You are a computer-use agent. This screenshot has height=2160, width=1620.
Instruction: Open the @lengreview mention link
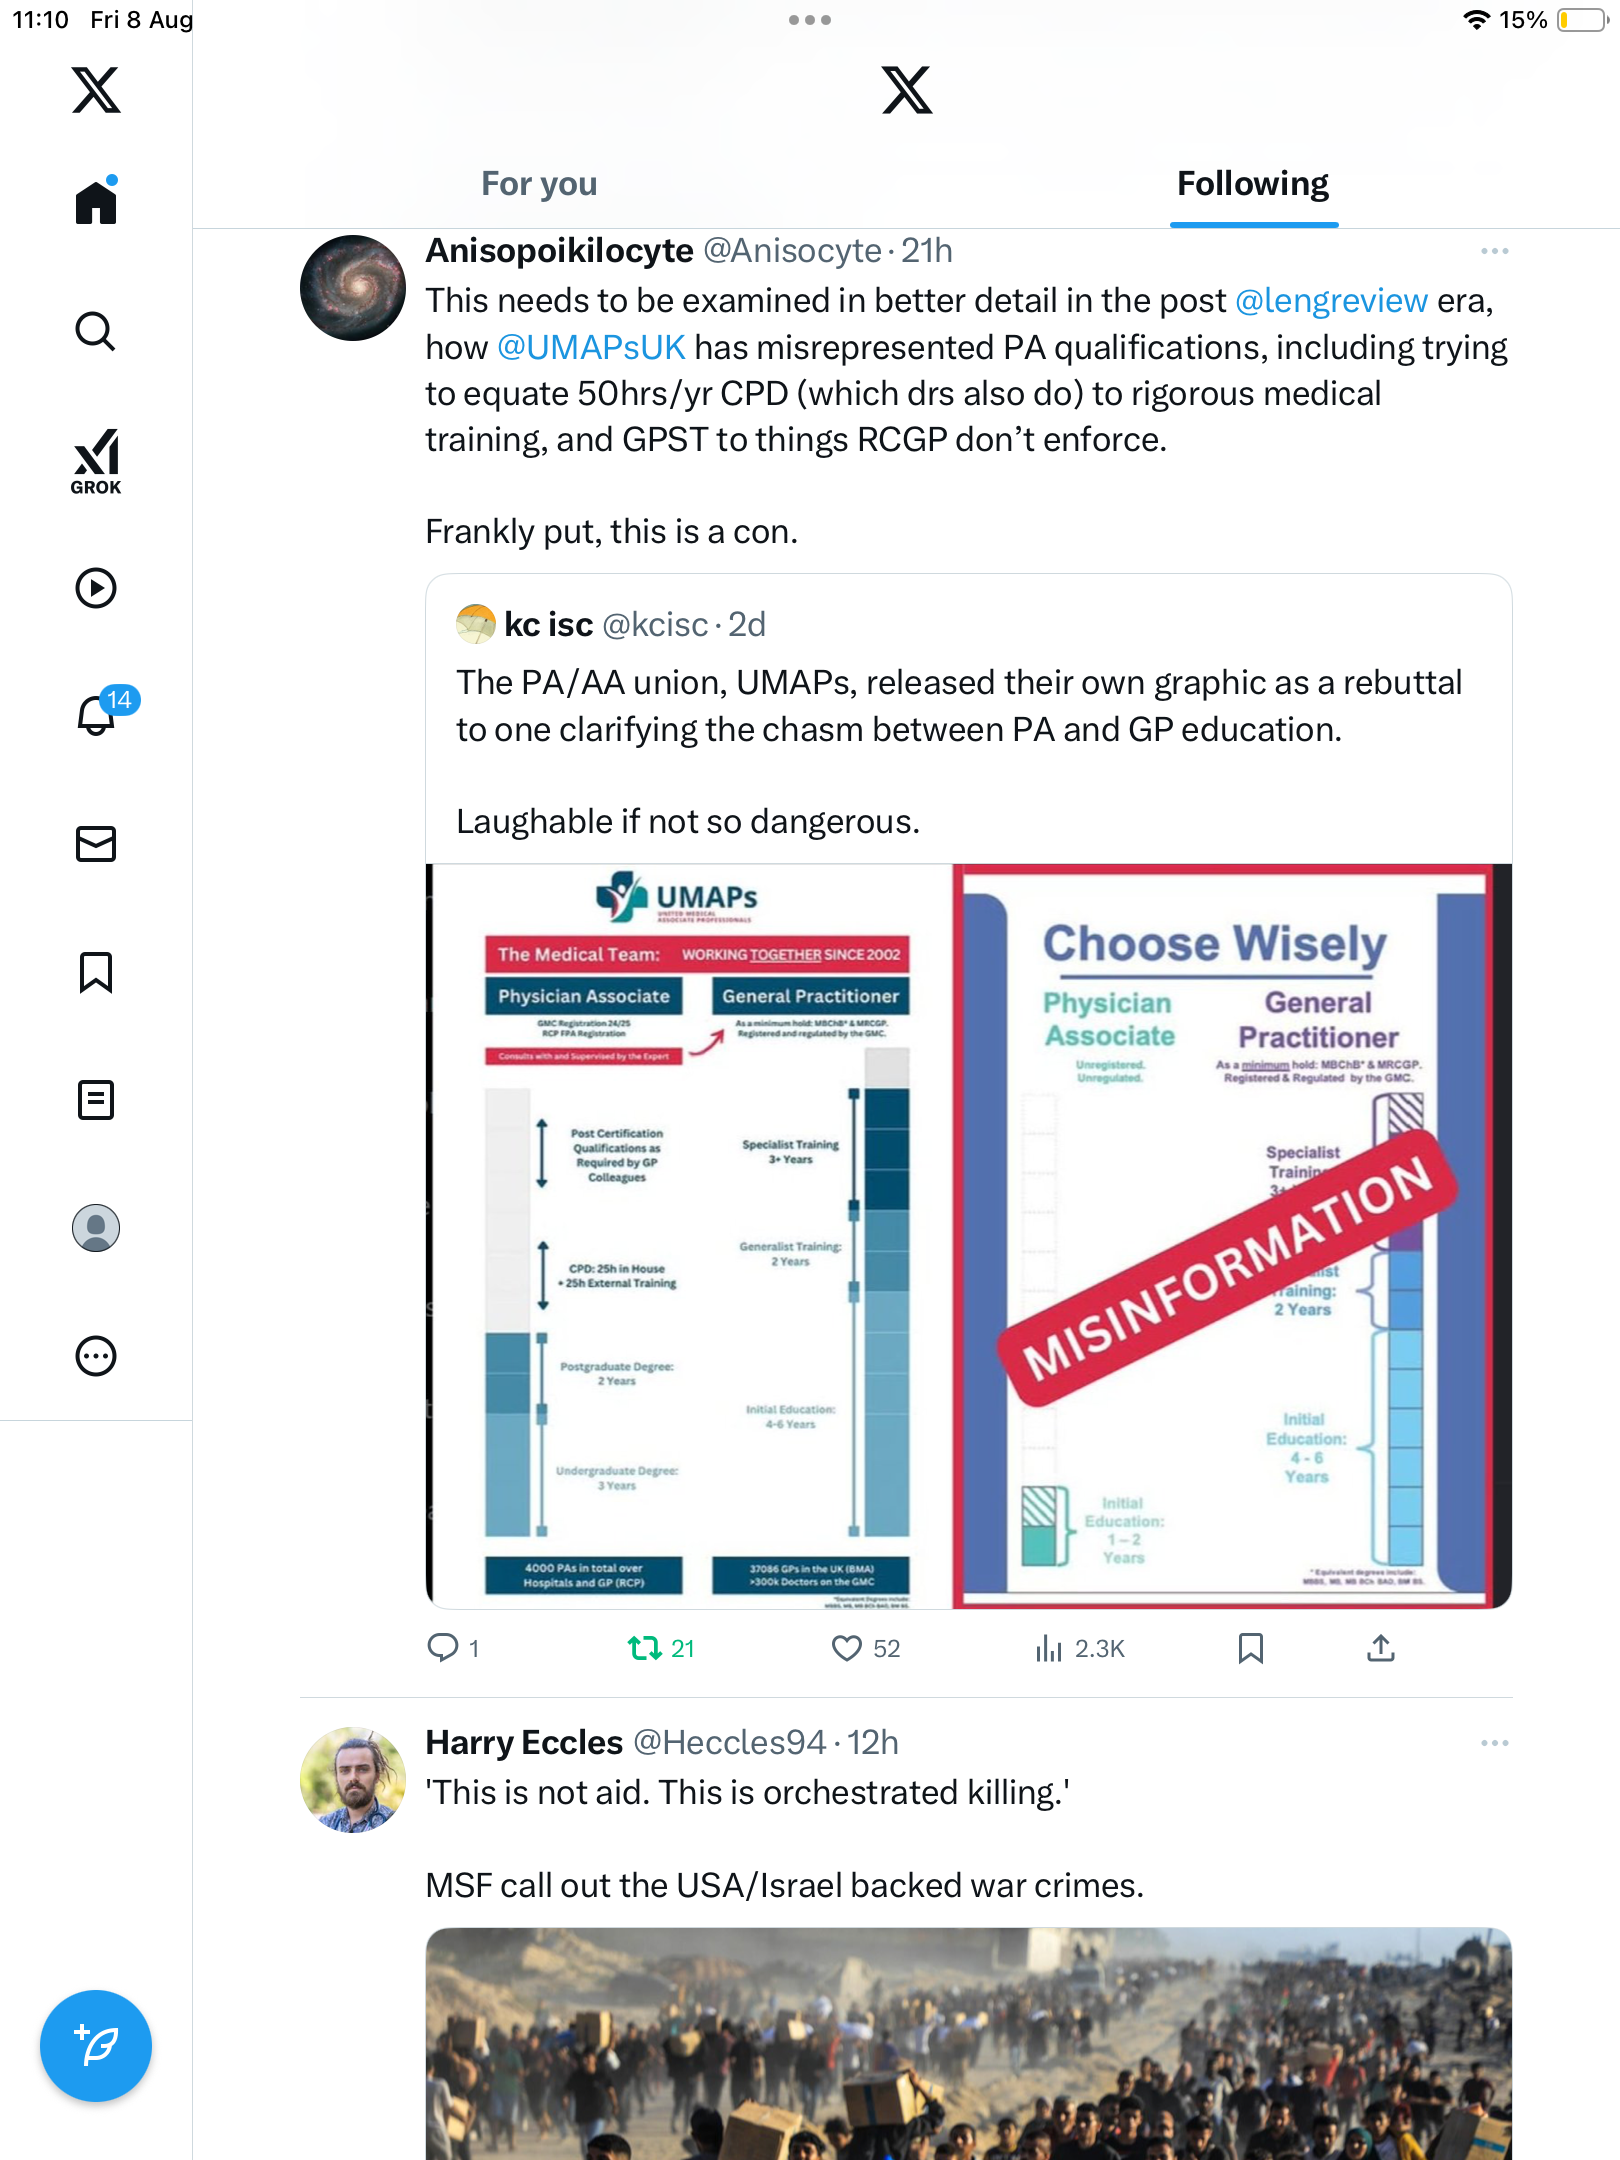point(1331,301)
